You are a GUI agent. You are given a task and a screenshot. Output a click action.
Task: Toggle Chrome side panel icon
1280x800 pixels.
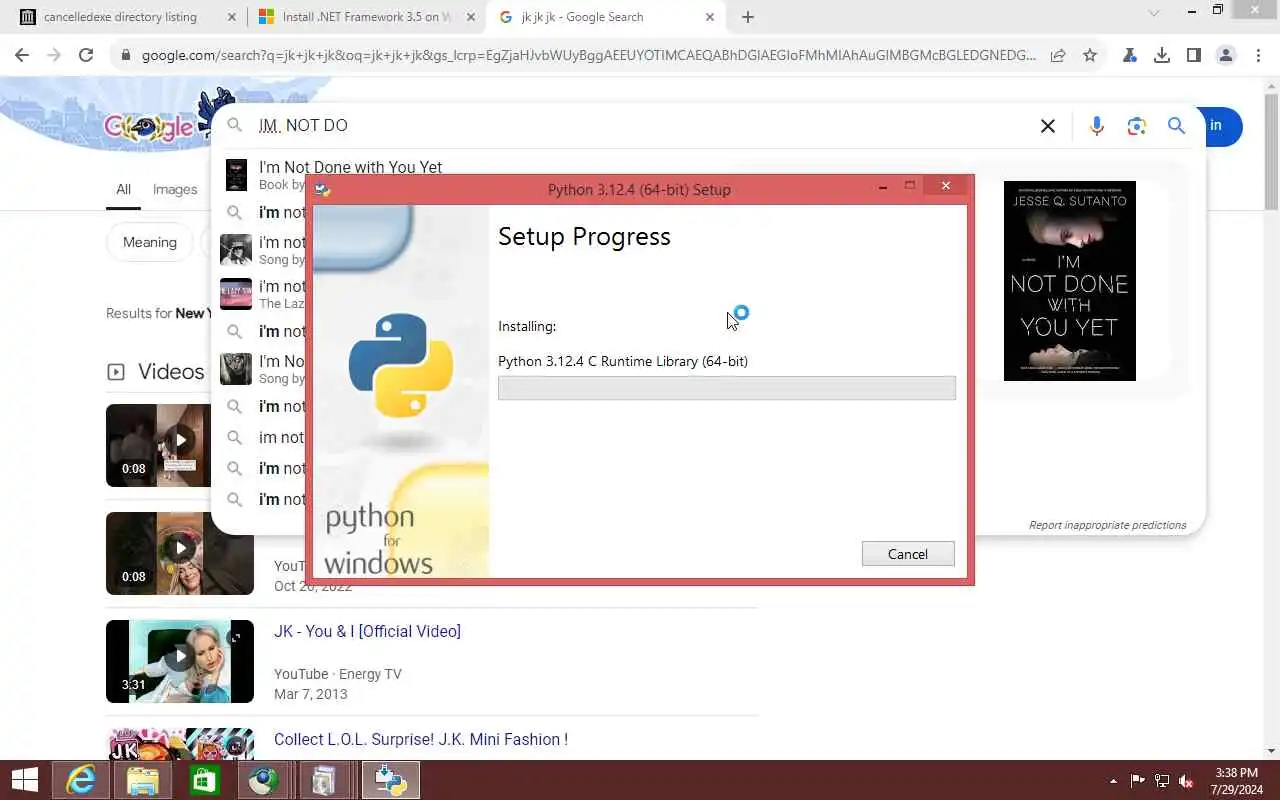pyautogui.click(x=1194, y=56)
